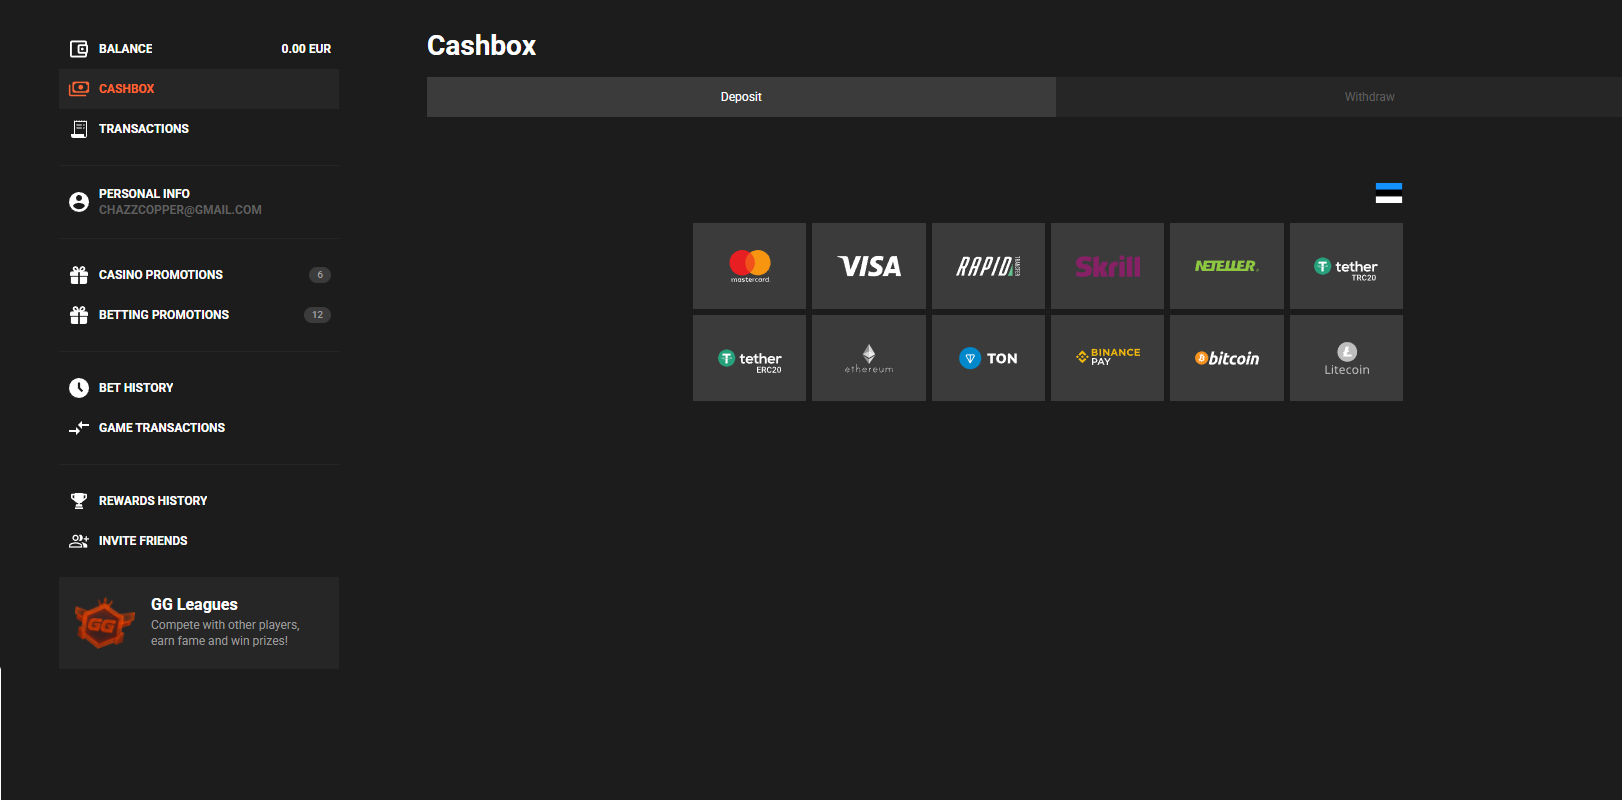Switch to the Deposit tab
The height and width of the screenshot is (800, 1622).
click(741, 97)
